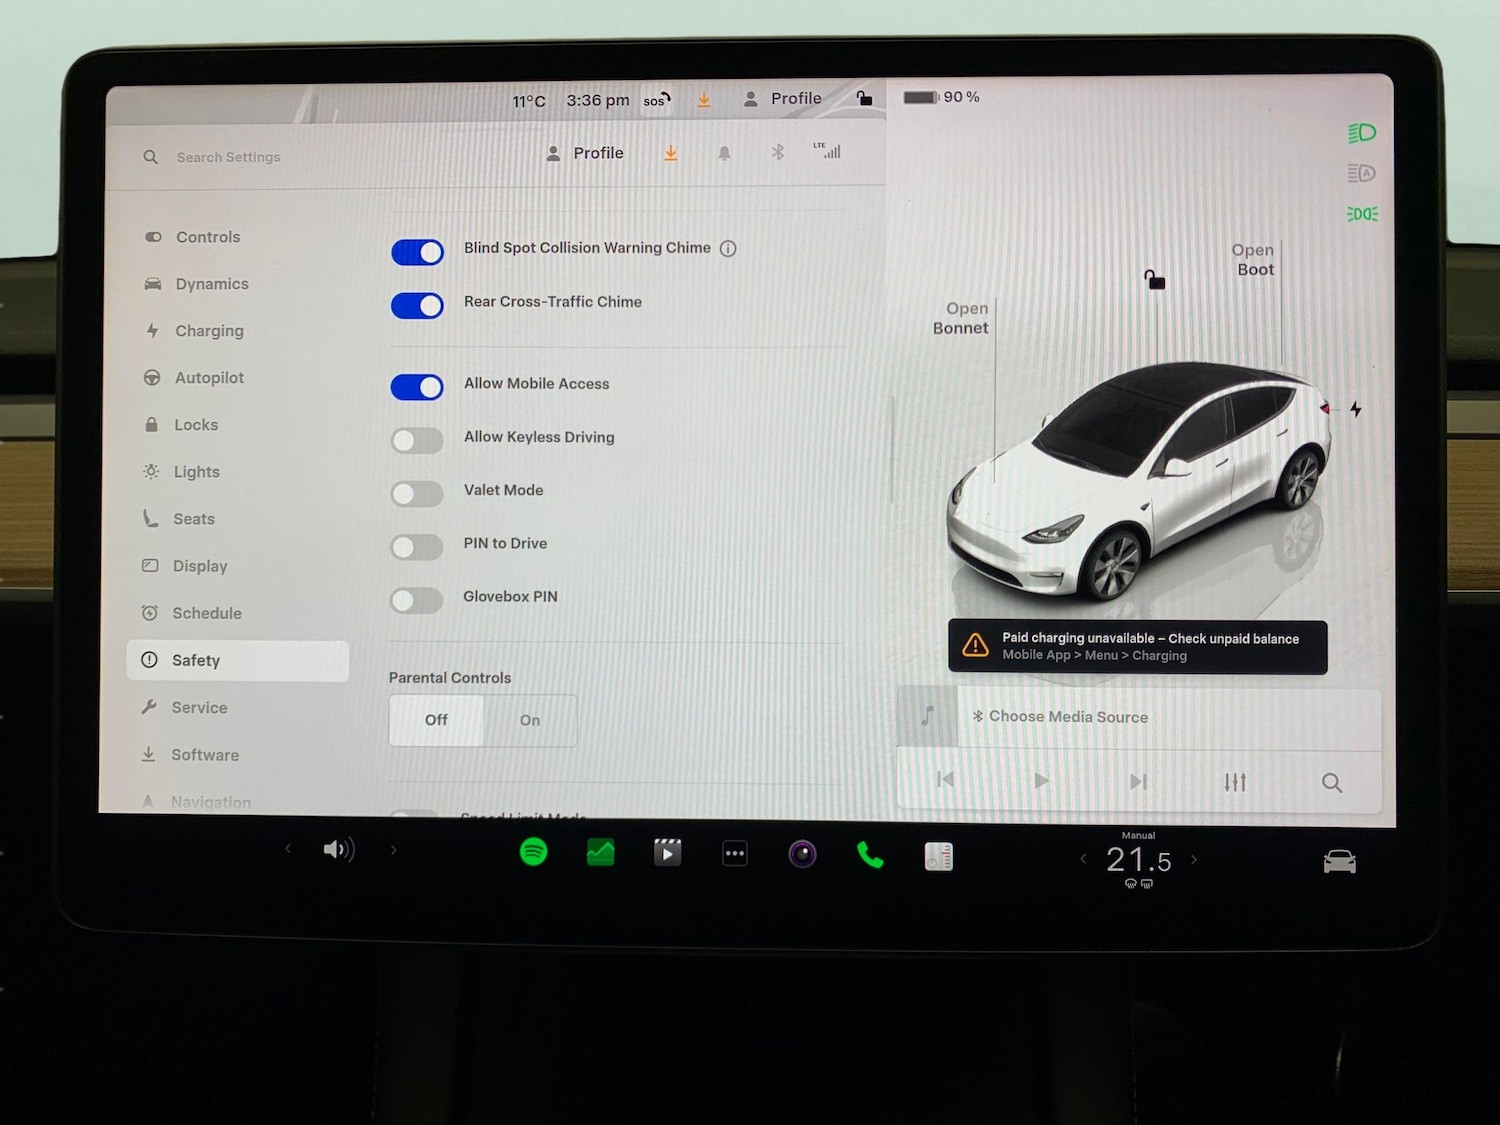The image size is (1500, 1125).
Task: Open the Bluetooth settings icon
Action: (777, 152)
